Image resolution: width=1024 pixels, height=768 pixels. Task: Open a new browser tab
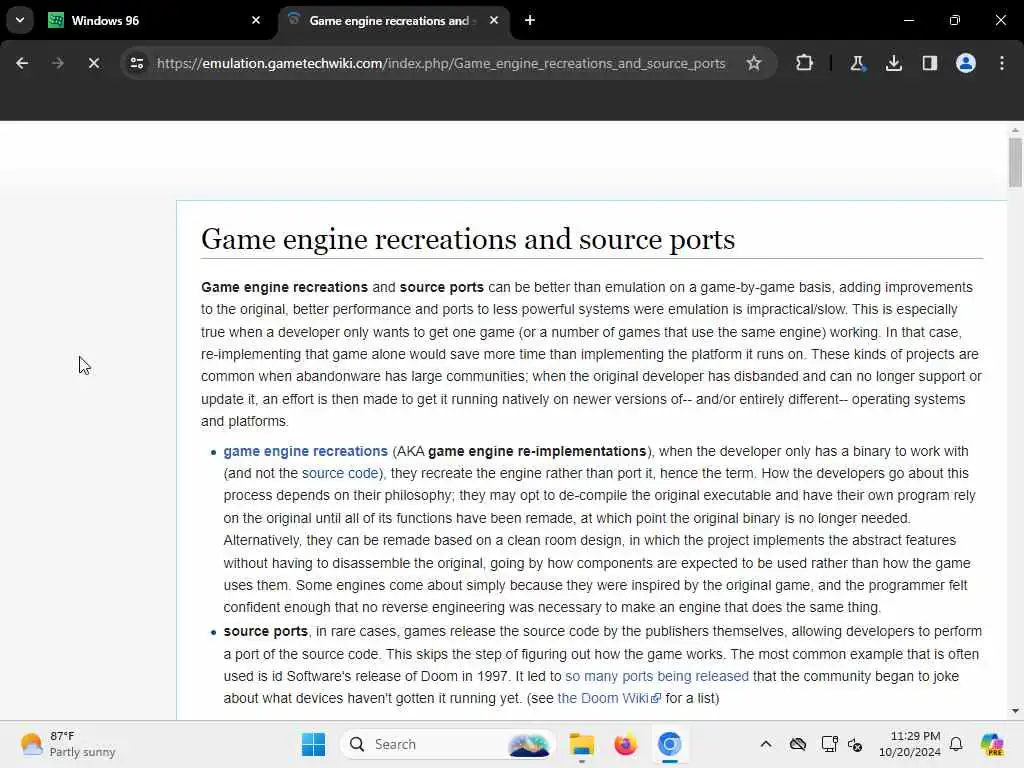[530, 20]
